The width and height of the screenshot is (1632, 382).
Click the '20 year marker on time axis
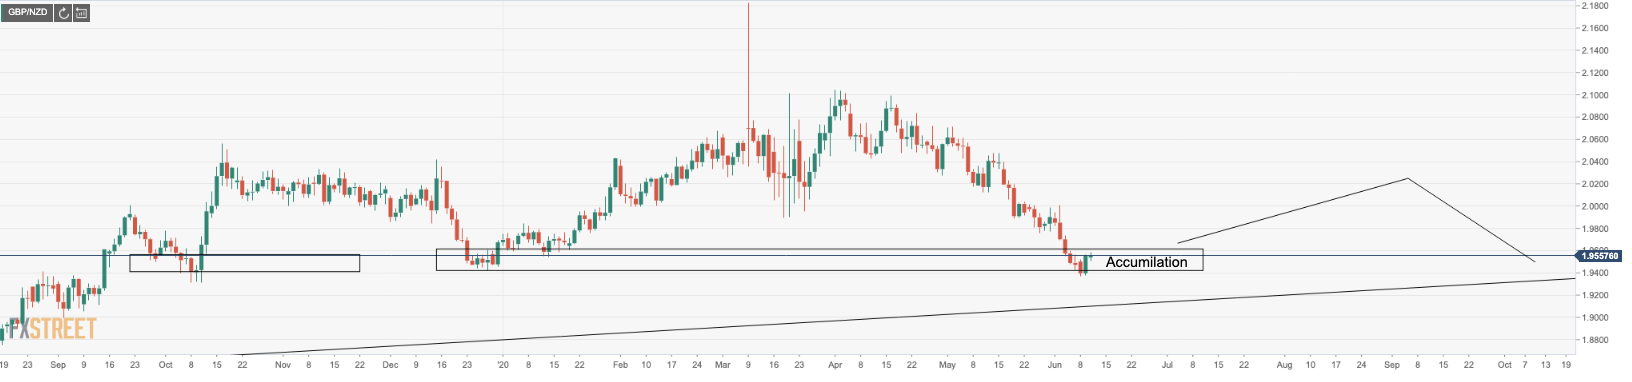pyautogui.click(x=503, y=365)
